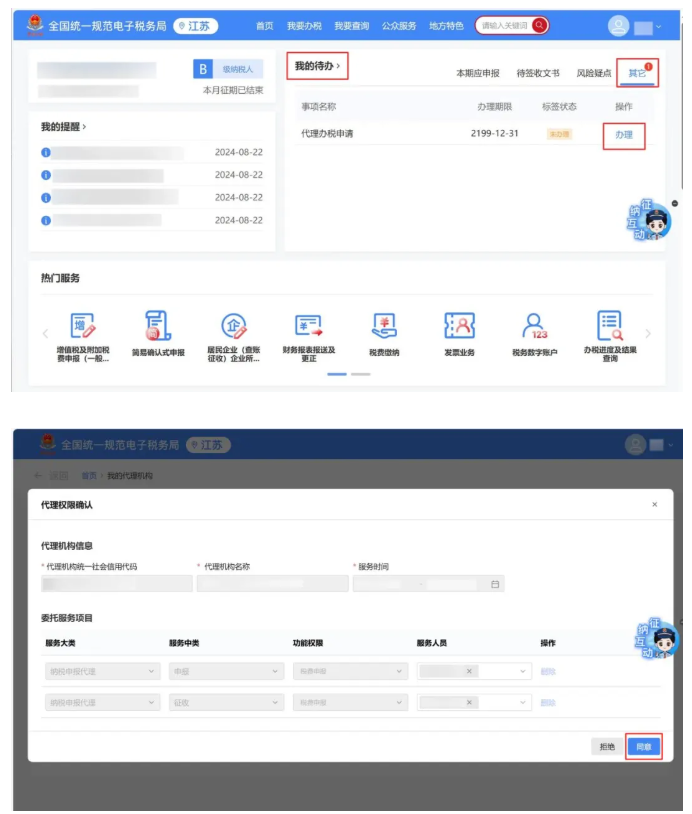This screenshot has width=692, height=814.
Task: Switch to the 本期应申报 tab
Action: click(480, 74)
